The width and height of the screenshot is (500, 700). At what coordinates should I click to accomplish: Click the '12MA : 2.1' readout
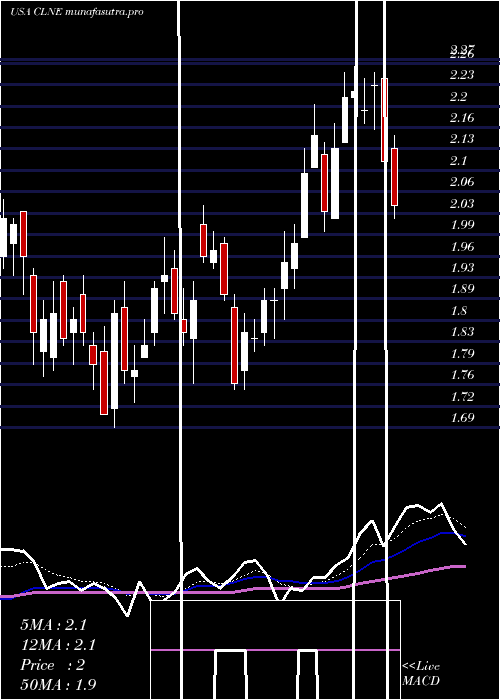[58, 645]
